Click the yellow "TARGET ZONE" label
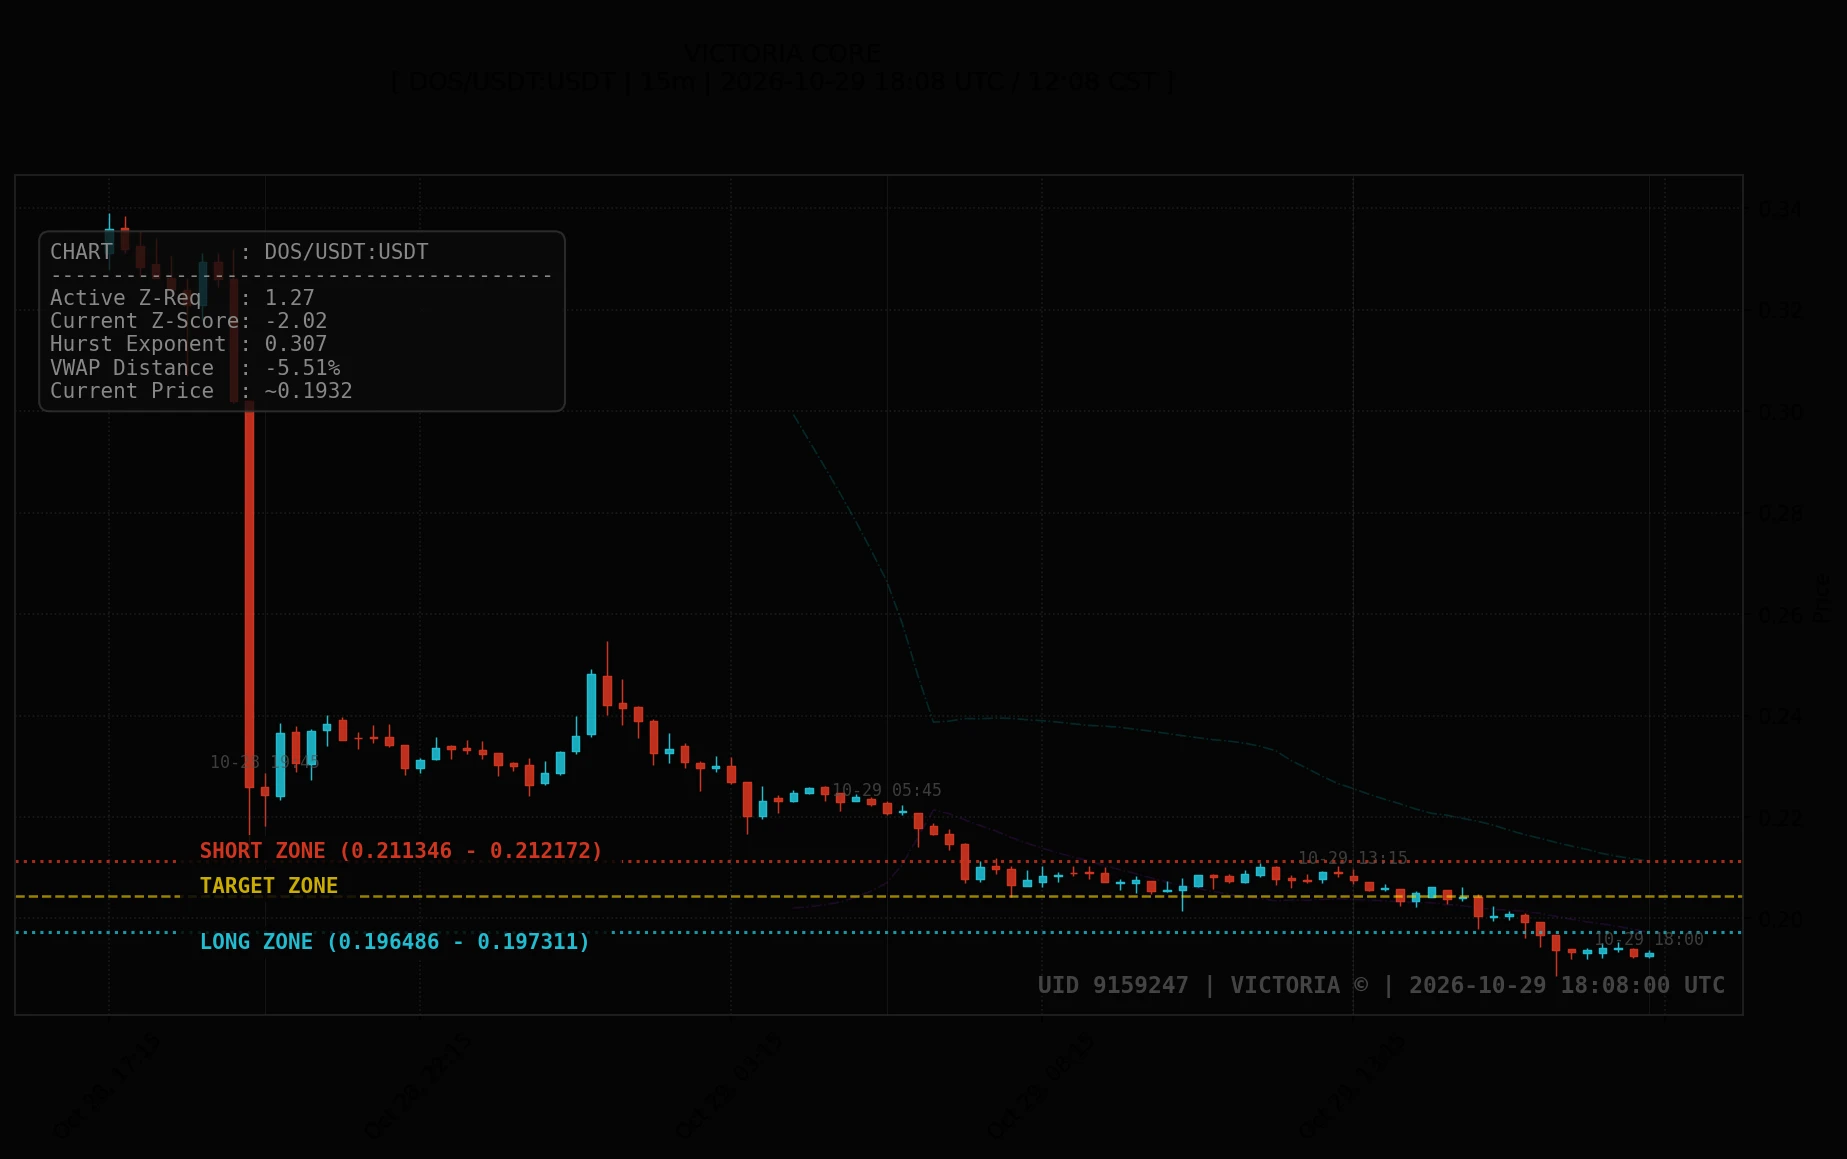Screen dimensions: 1847x1159 click(x=269, y=886)
